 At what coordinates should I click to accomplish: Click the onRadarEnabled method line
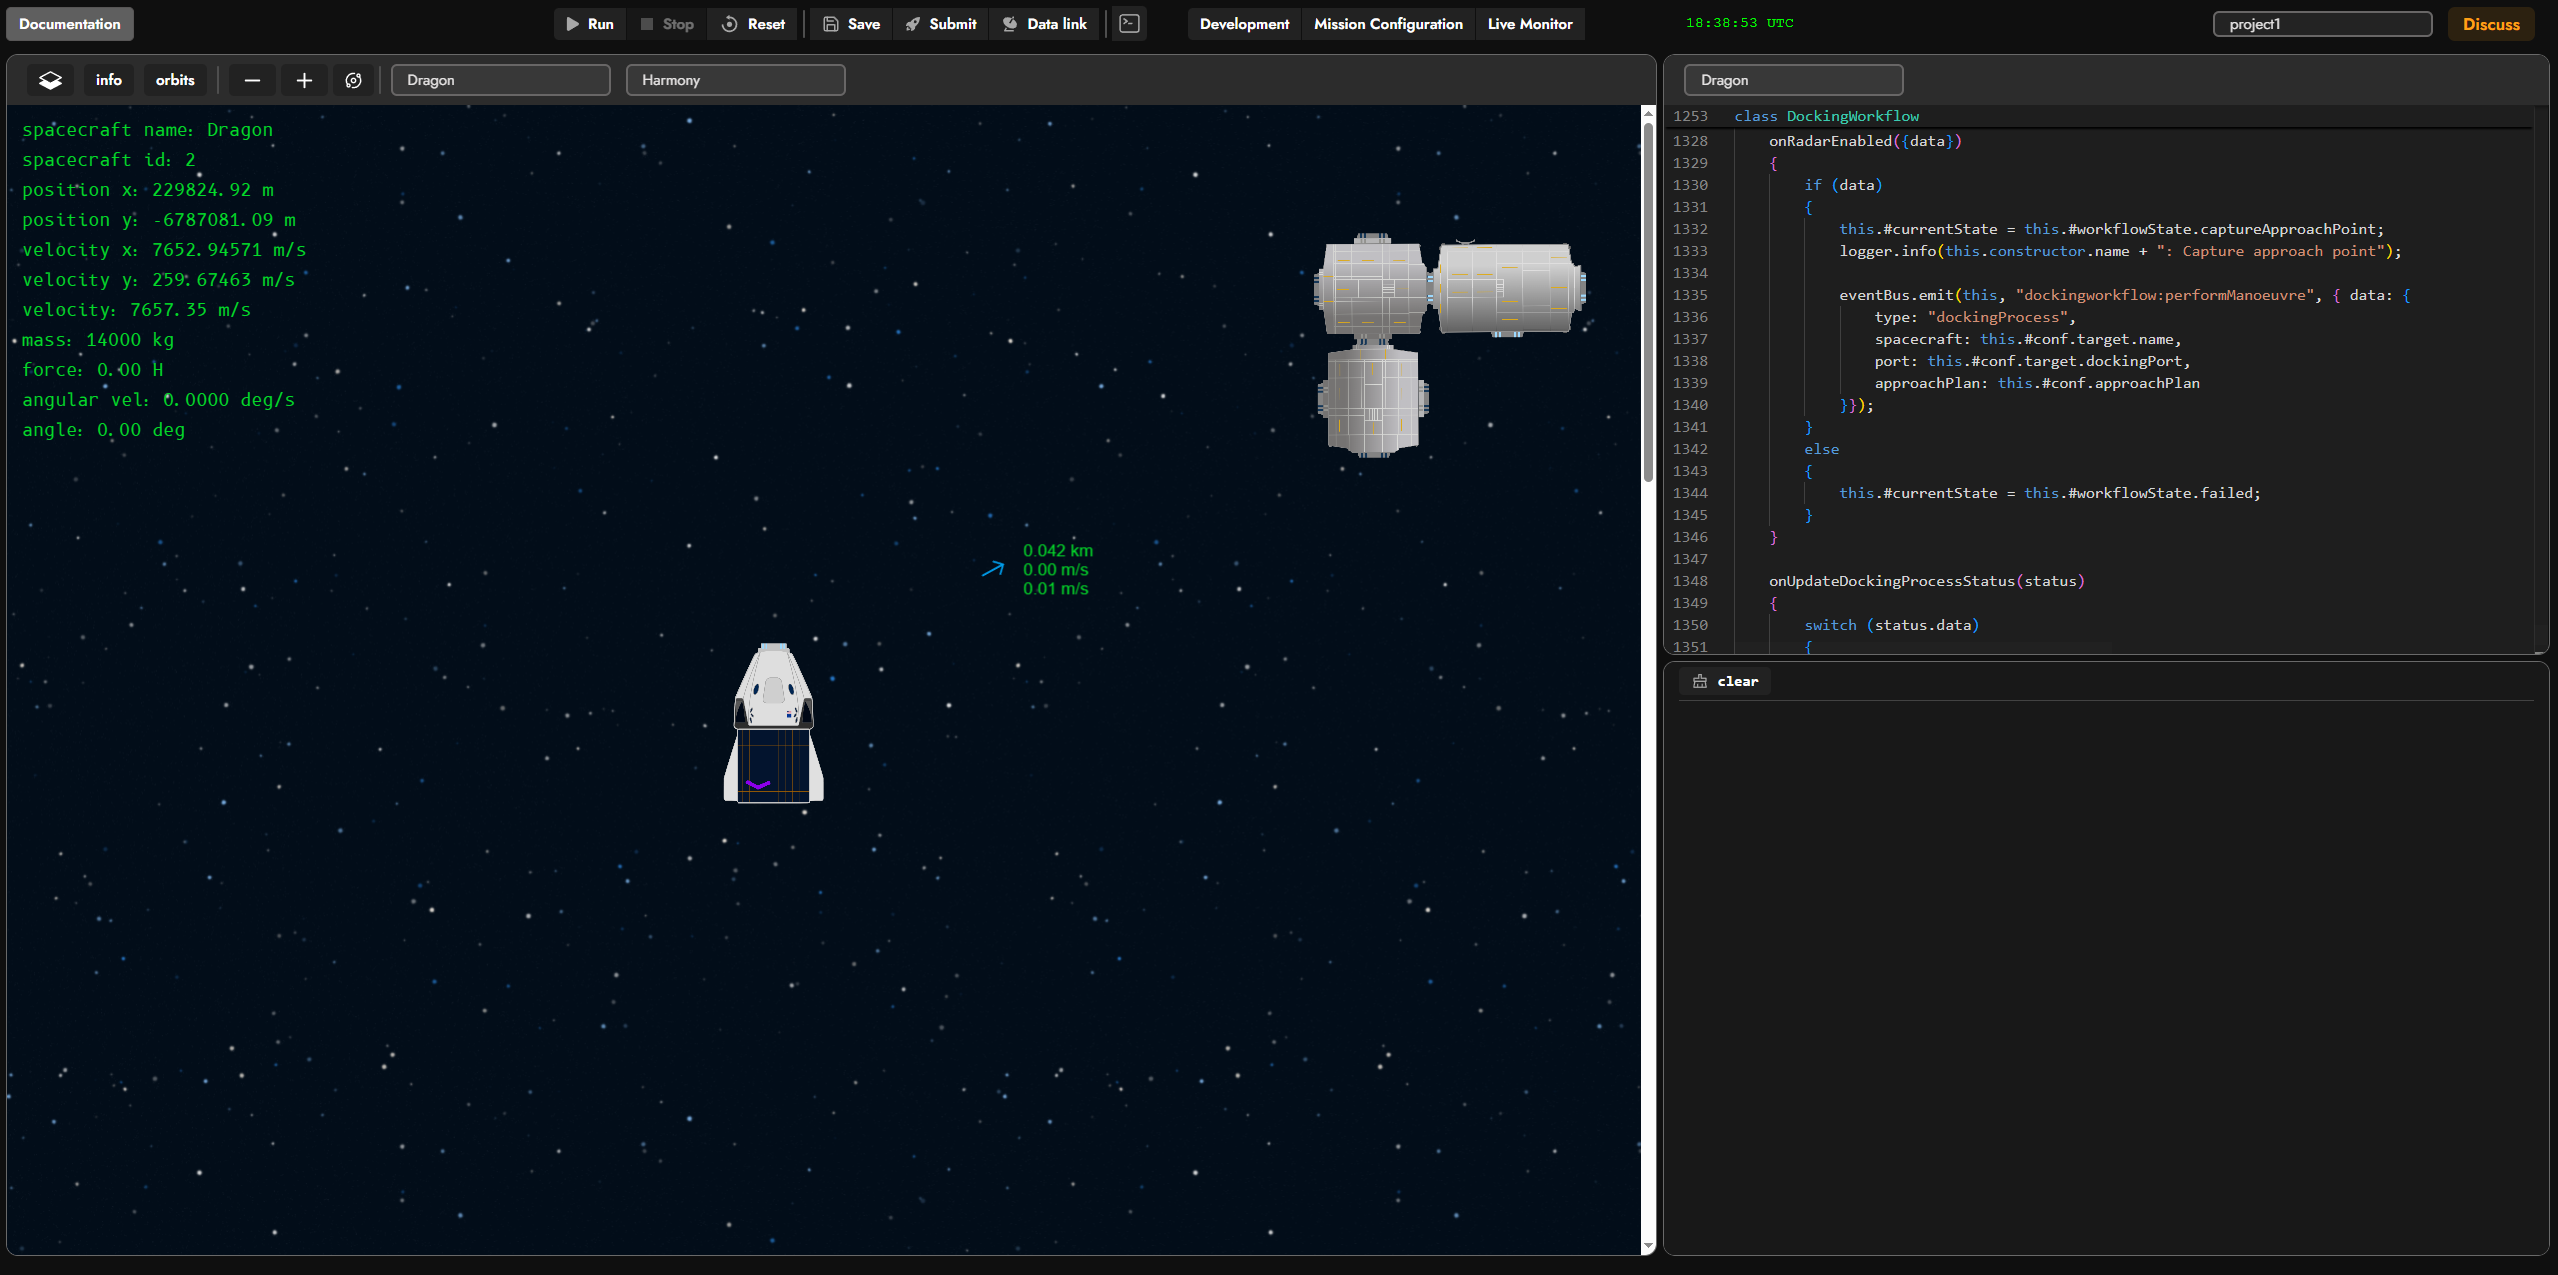pos(1866,141)
